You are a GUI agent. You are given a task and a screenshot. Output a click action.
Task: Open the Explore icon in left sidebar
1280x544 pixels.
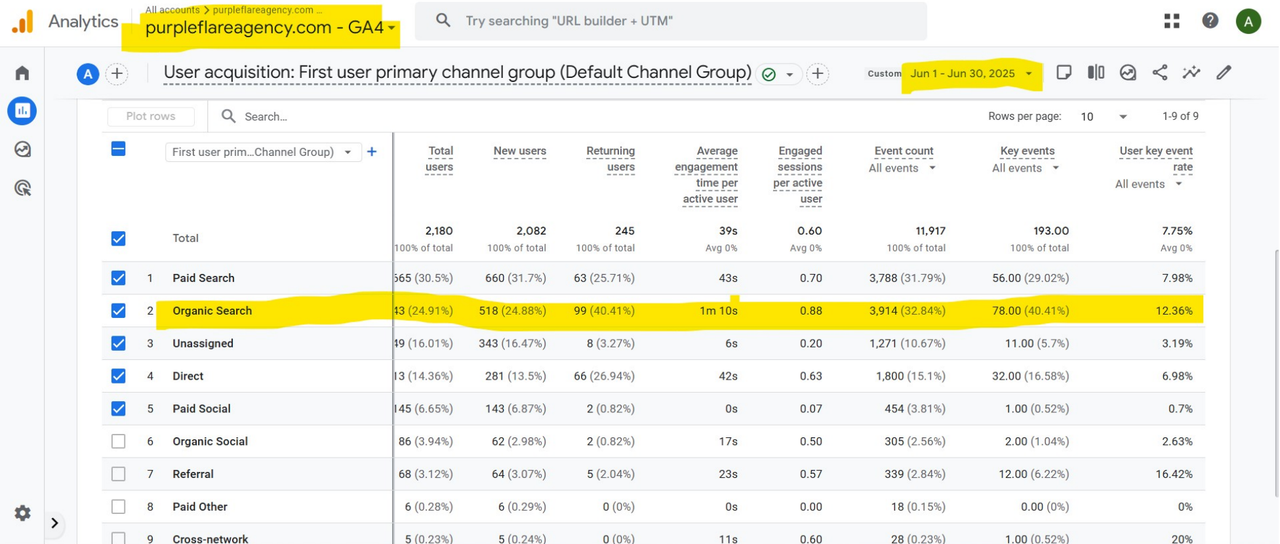pos(22,149)
